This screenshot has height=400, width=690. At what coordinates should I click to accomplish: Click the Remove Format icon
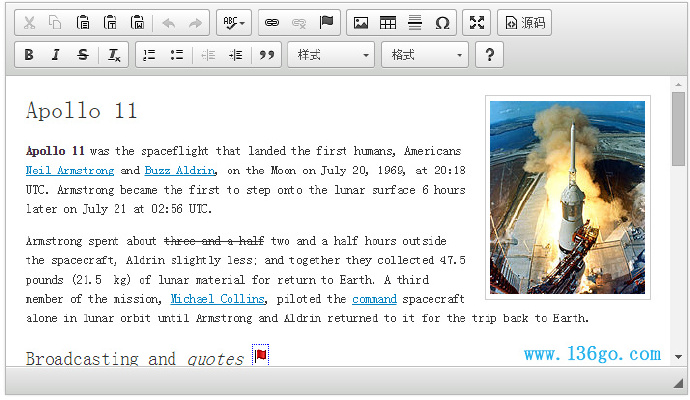click(115, 55)
